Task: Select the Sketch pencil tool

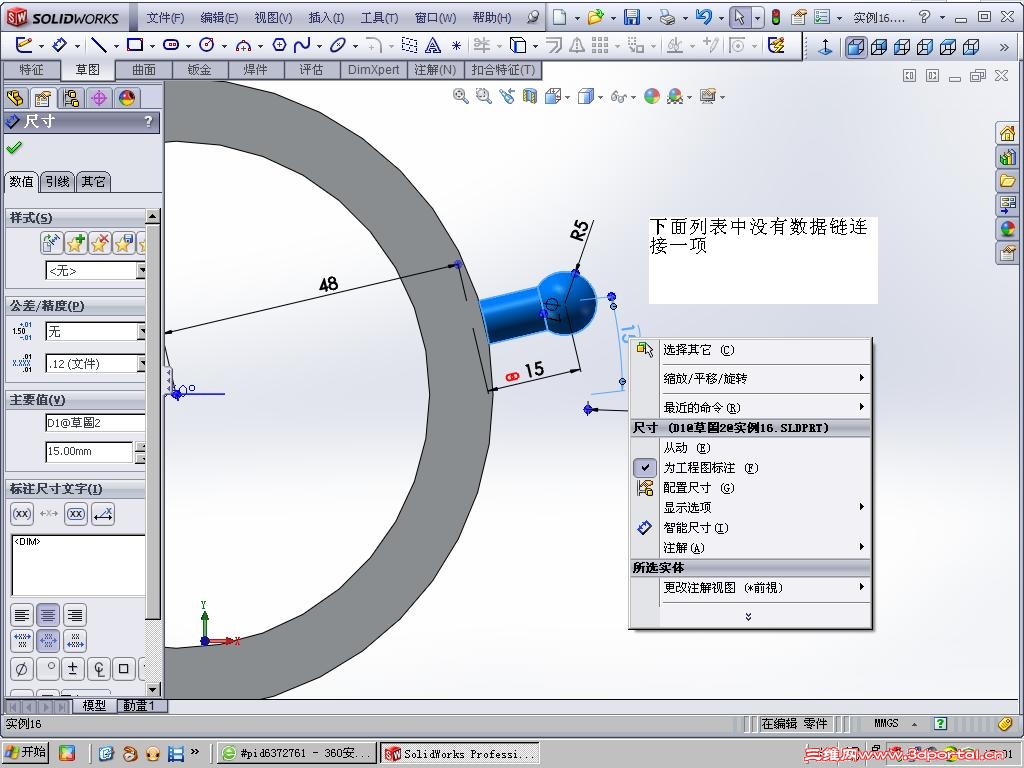Action: click(23, 44)
